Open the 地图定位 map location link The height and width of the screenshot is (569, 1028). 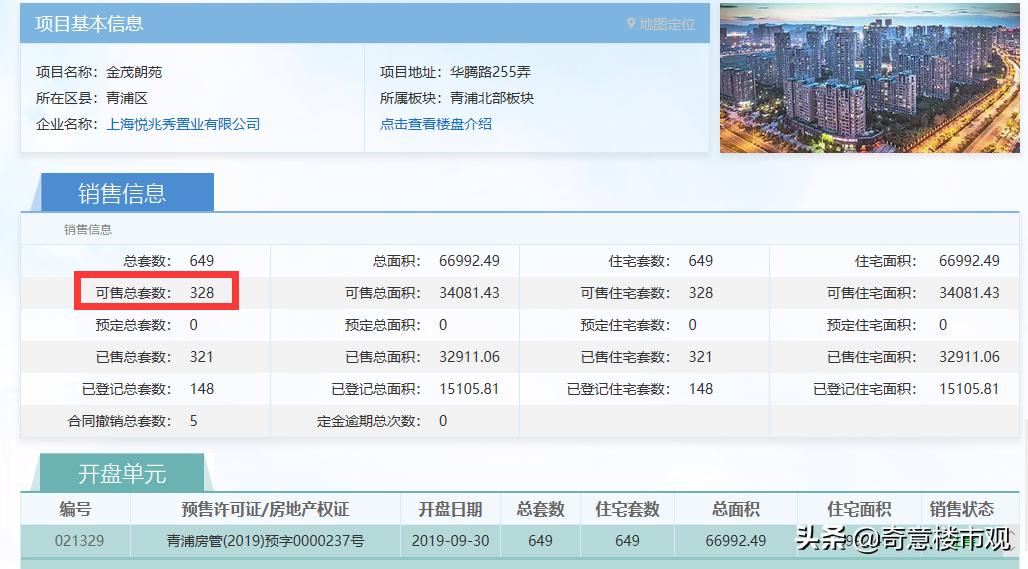(667, 24)
